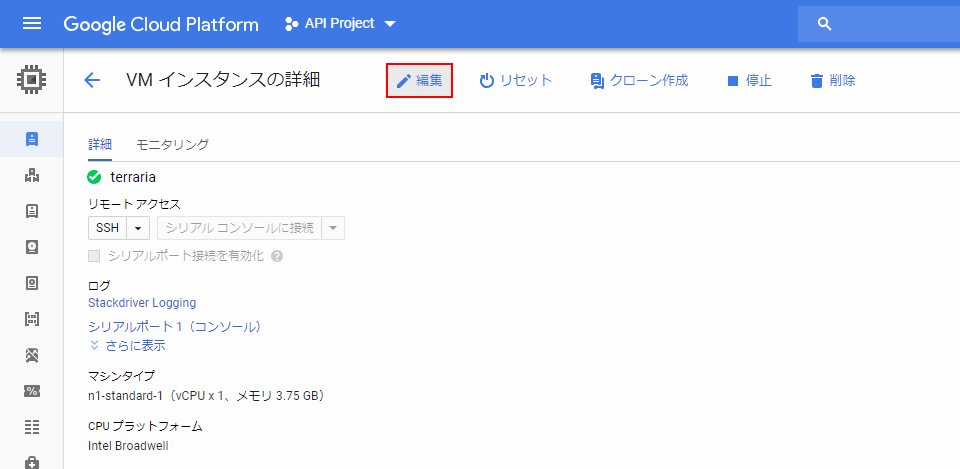Image resolution: width=960 pixels, height=469 pixels.
Task: Open the hamburger navigation menu
Action: (32, 24)
